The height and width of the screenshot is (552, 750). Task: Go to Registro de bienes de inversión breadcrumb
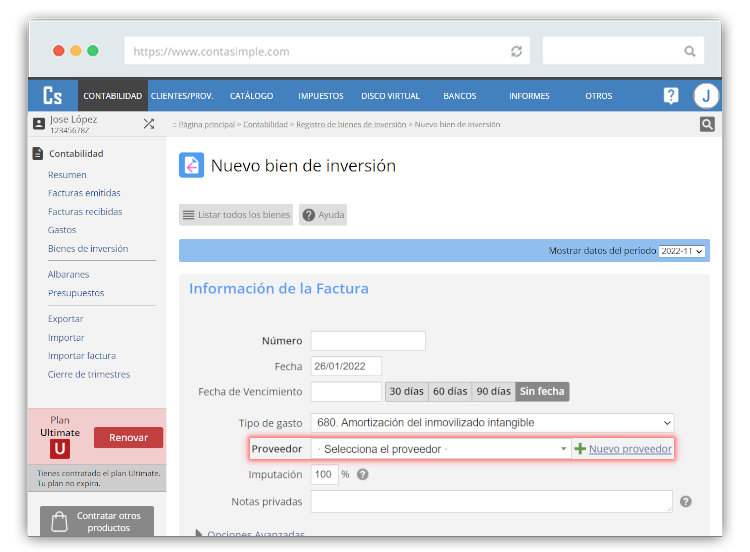[x=351, y=124]
